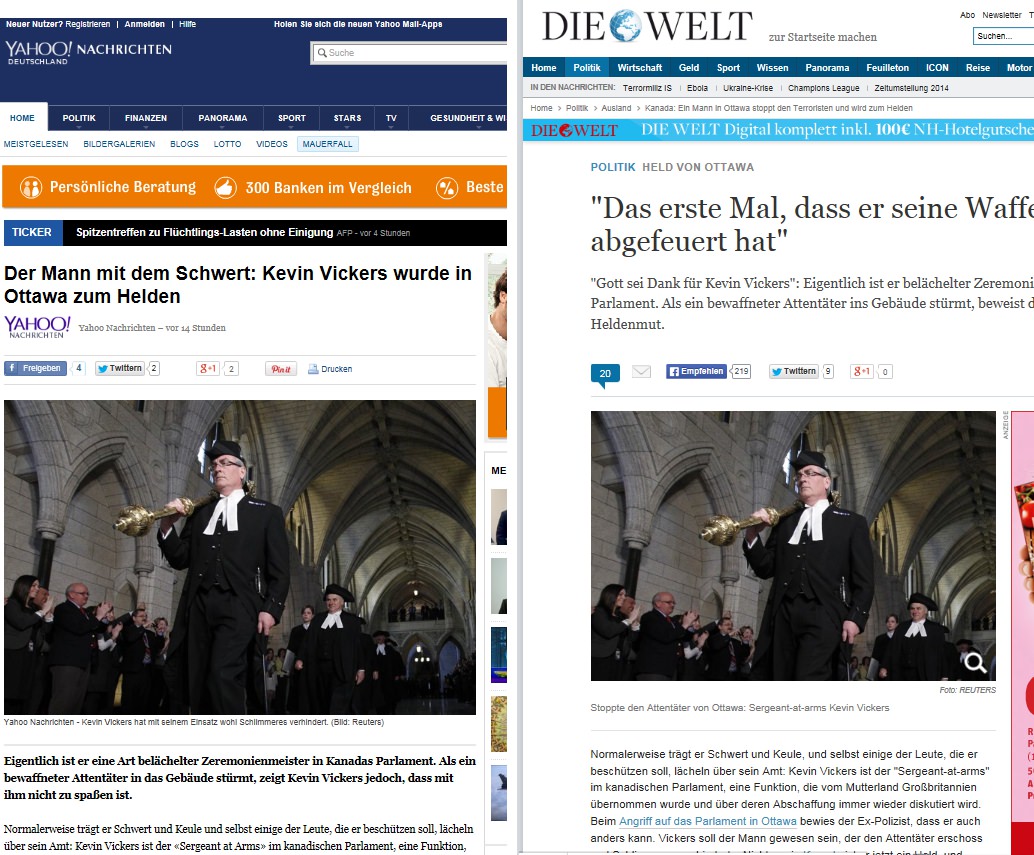
Task: Click the Yahoo Nachrichten logo
Action: click(88, 51)
